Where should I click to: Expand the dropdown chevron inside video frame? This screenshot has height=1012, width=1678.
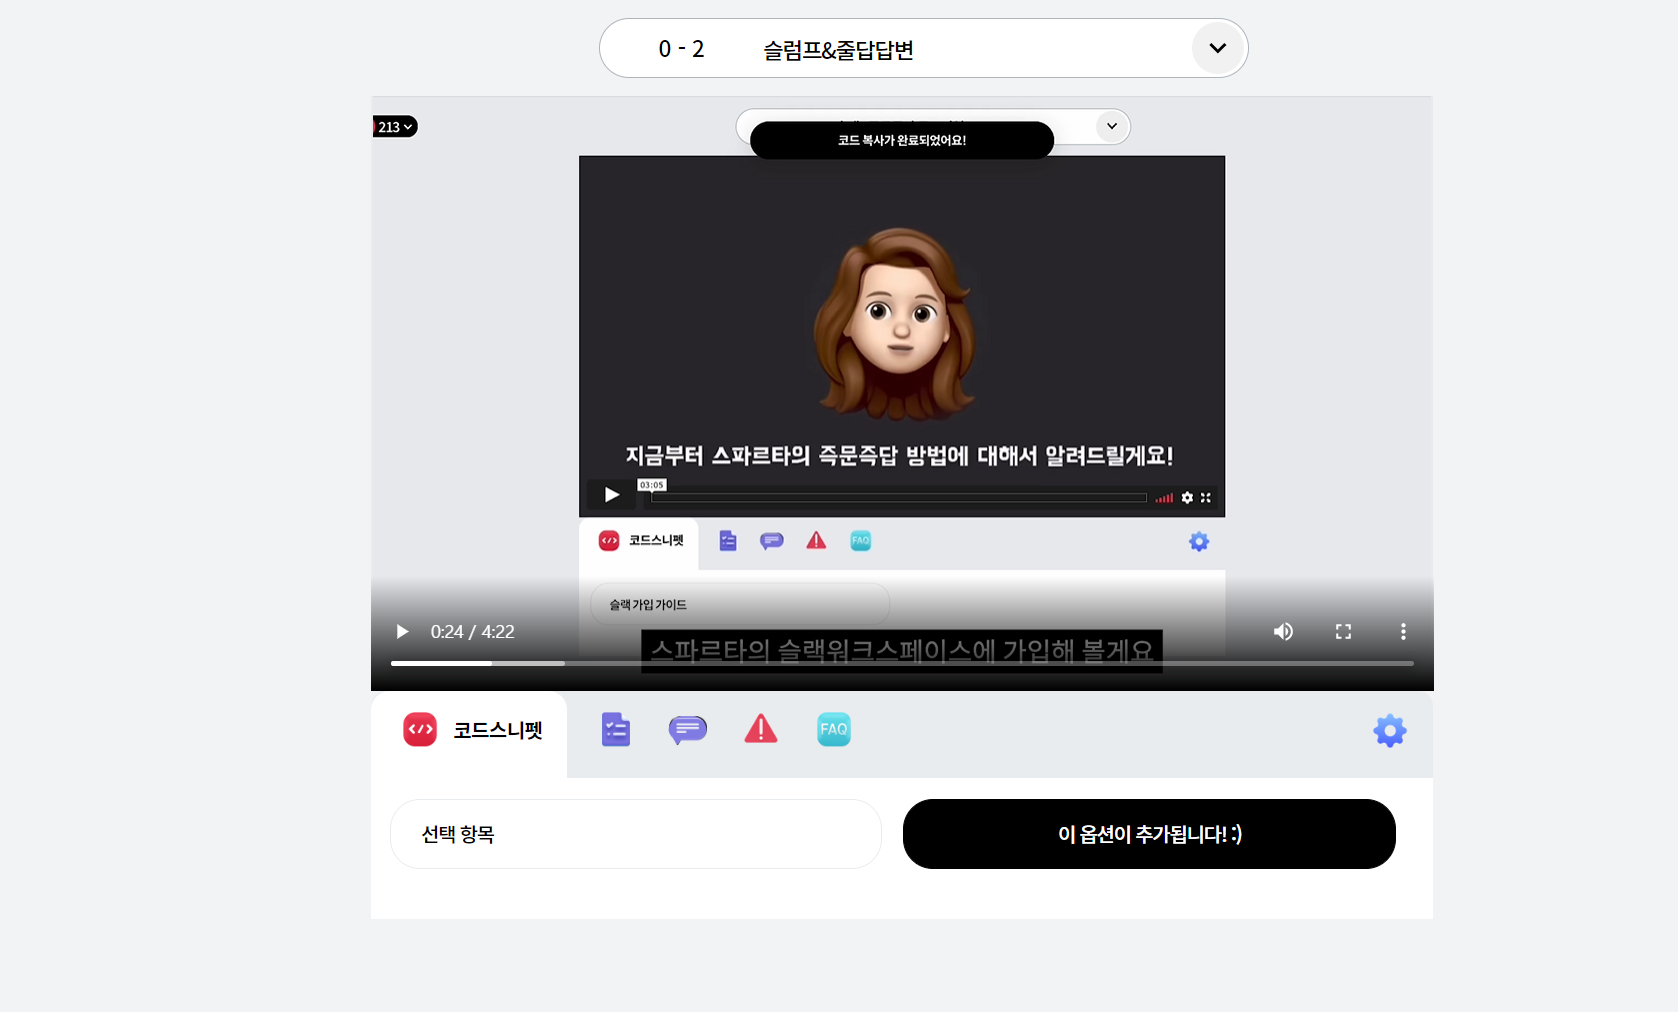pyautogui.click(x=1111, y=127)
